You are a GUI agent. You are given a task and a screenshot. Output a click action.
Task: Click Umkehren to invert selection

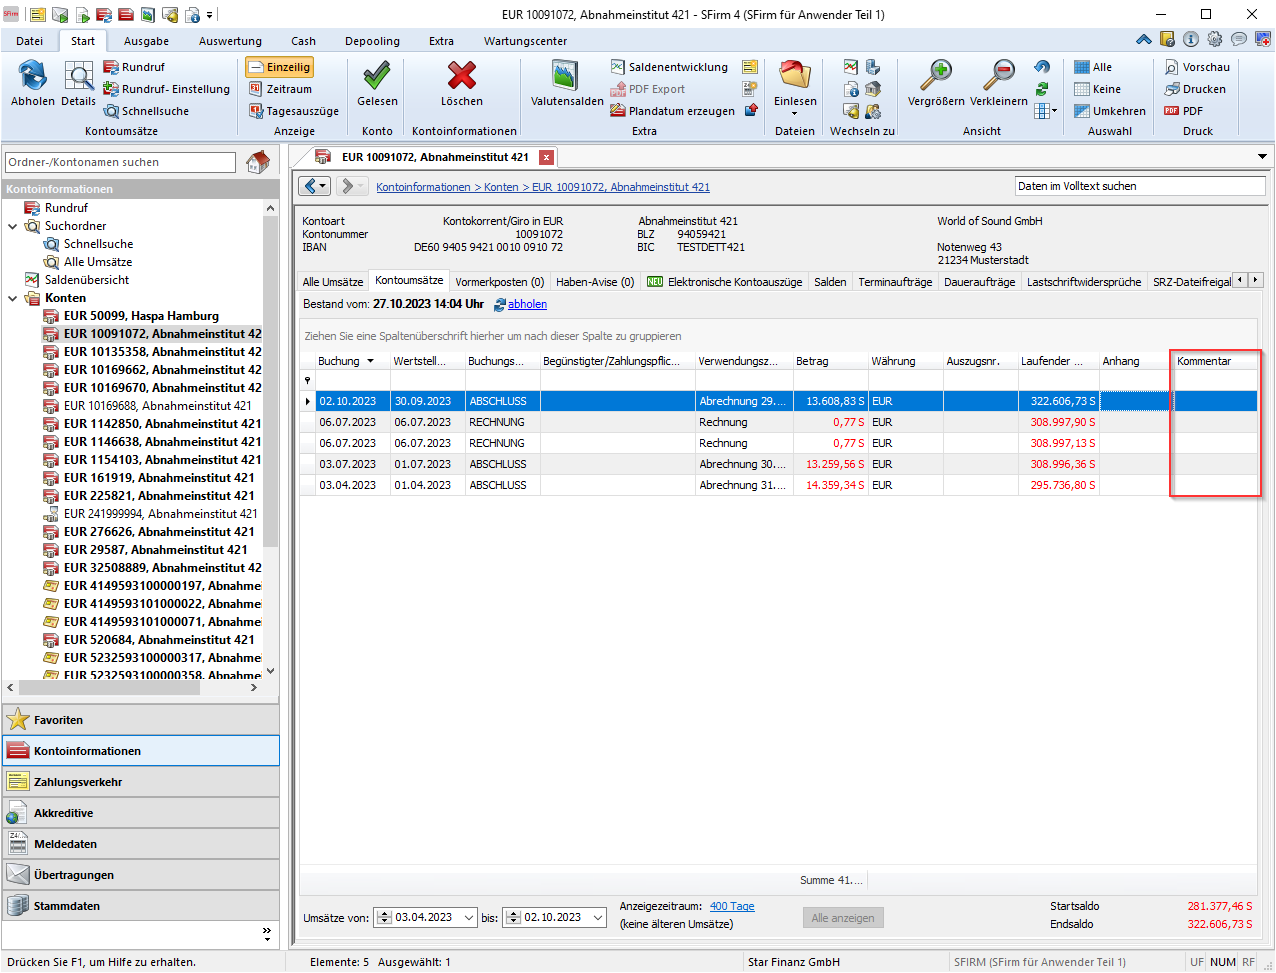pos(1110,111)
